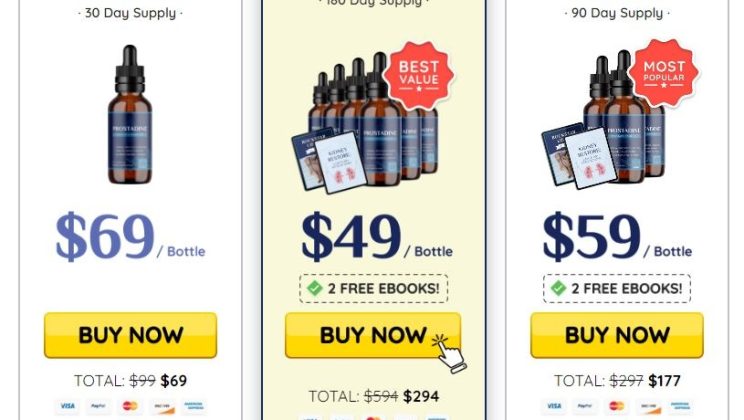Image resolution: width=744 pixels, height=420 pixels.
Task: Click the Visa icon under the 30 day supply
Action: [67, 406]
